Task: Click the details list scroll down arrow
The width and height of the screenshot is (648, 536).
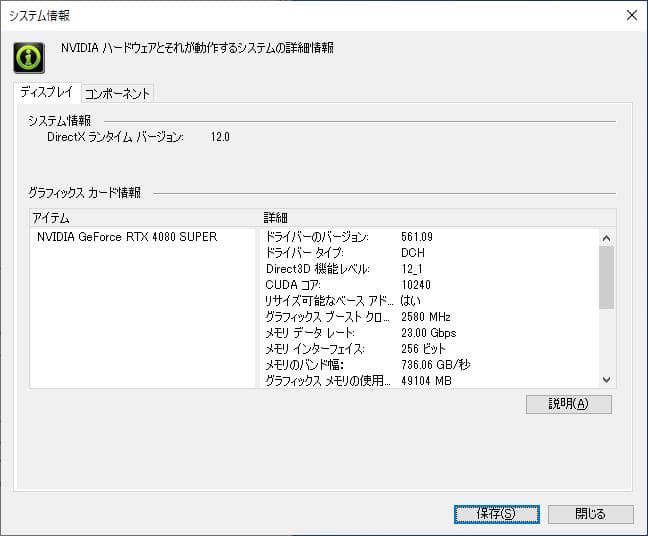Action: [x=606, y=379]
